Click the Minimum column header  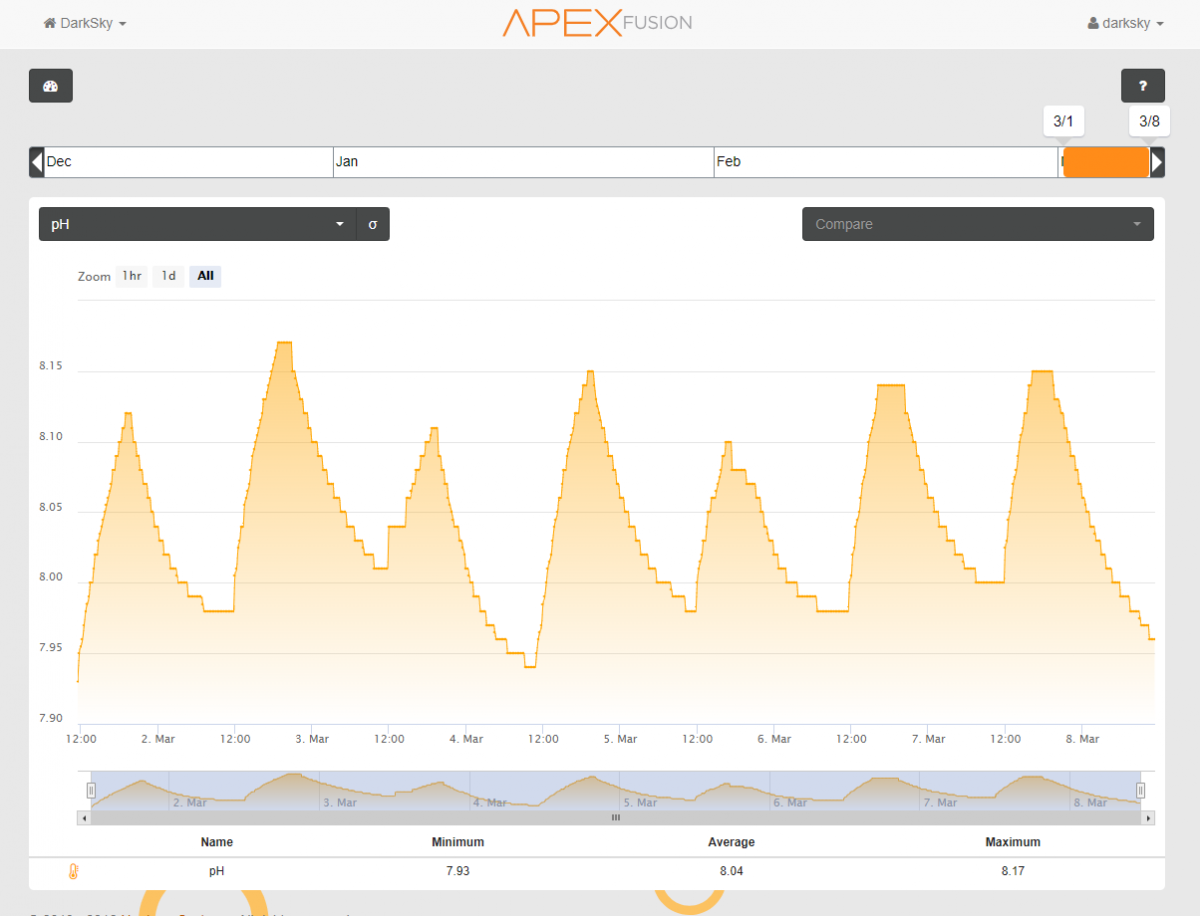458,842
